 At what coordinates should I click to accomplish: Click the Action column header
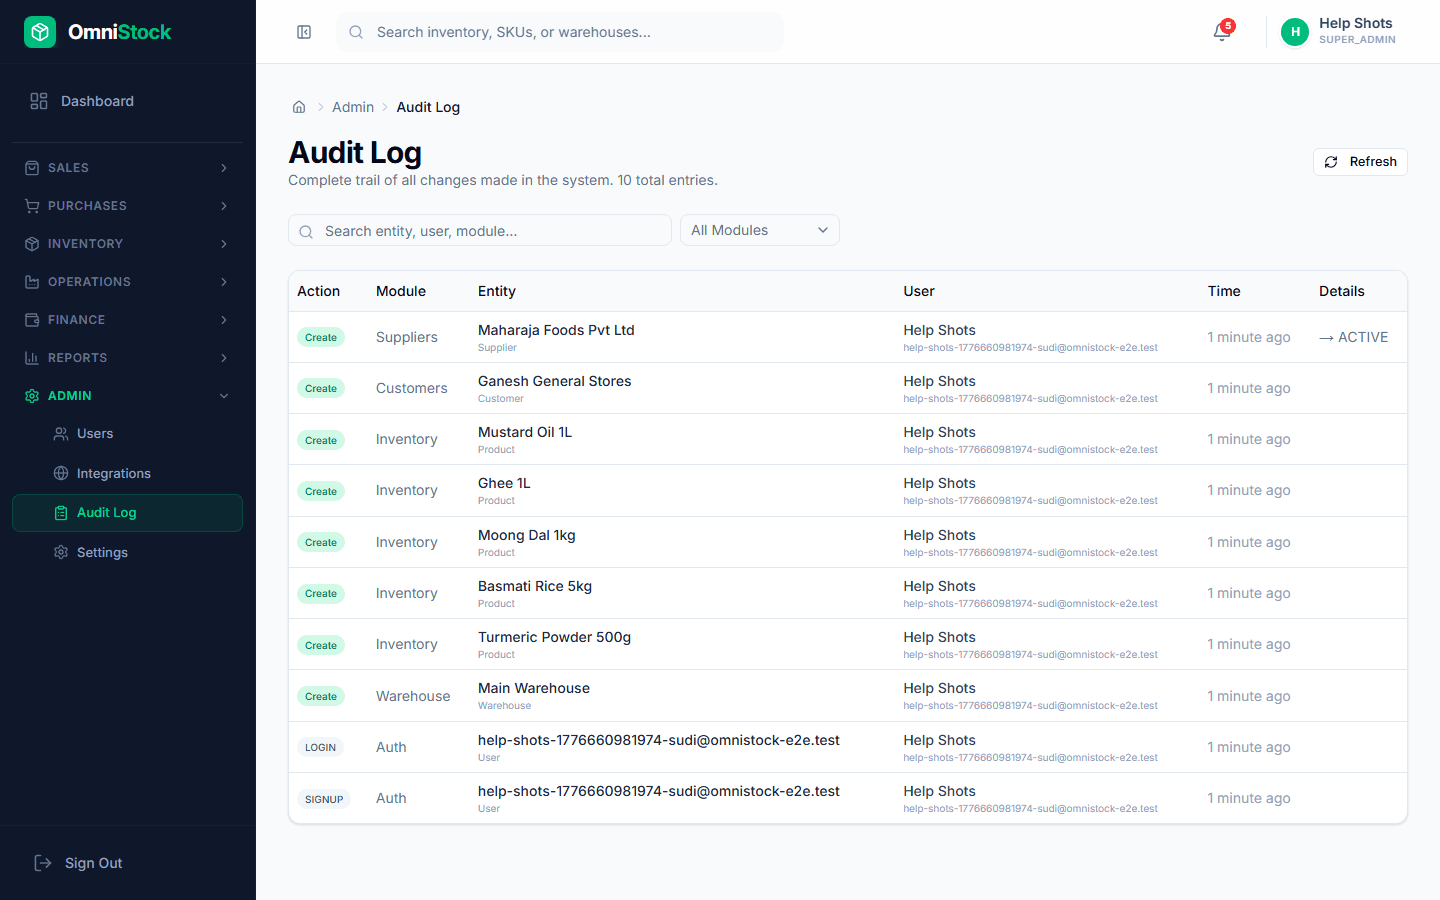(x=318, y=291)
